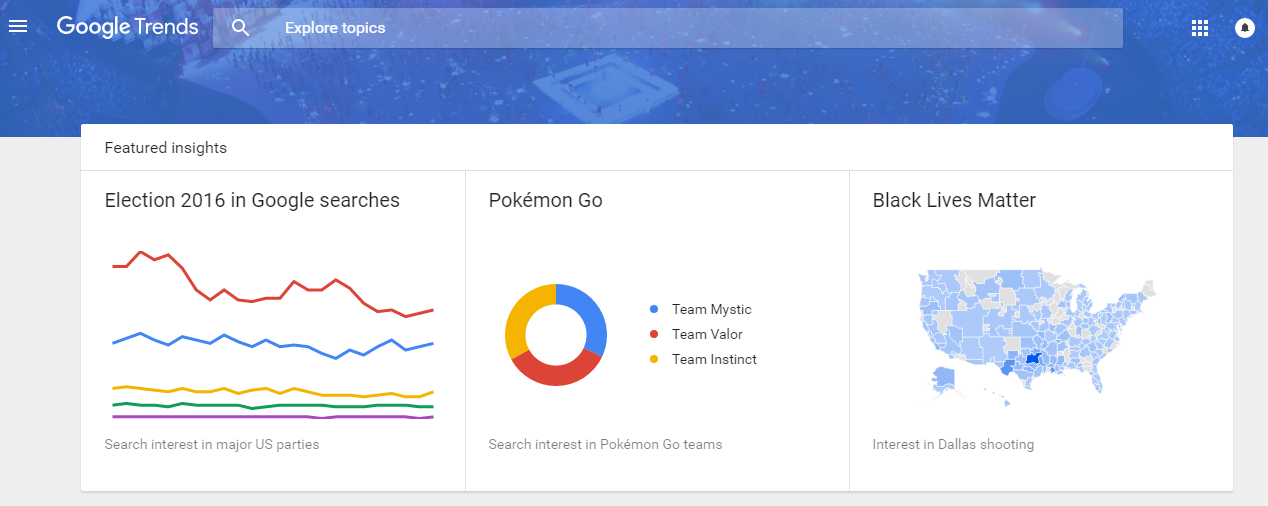The height and width of the screenshot is (506, 1268).
Task: Click the green line in election chart
Action: tap(272, 405)
